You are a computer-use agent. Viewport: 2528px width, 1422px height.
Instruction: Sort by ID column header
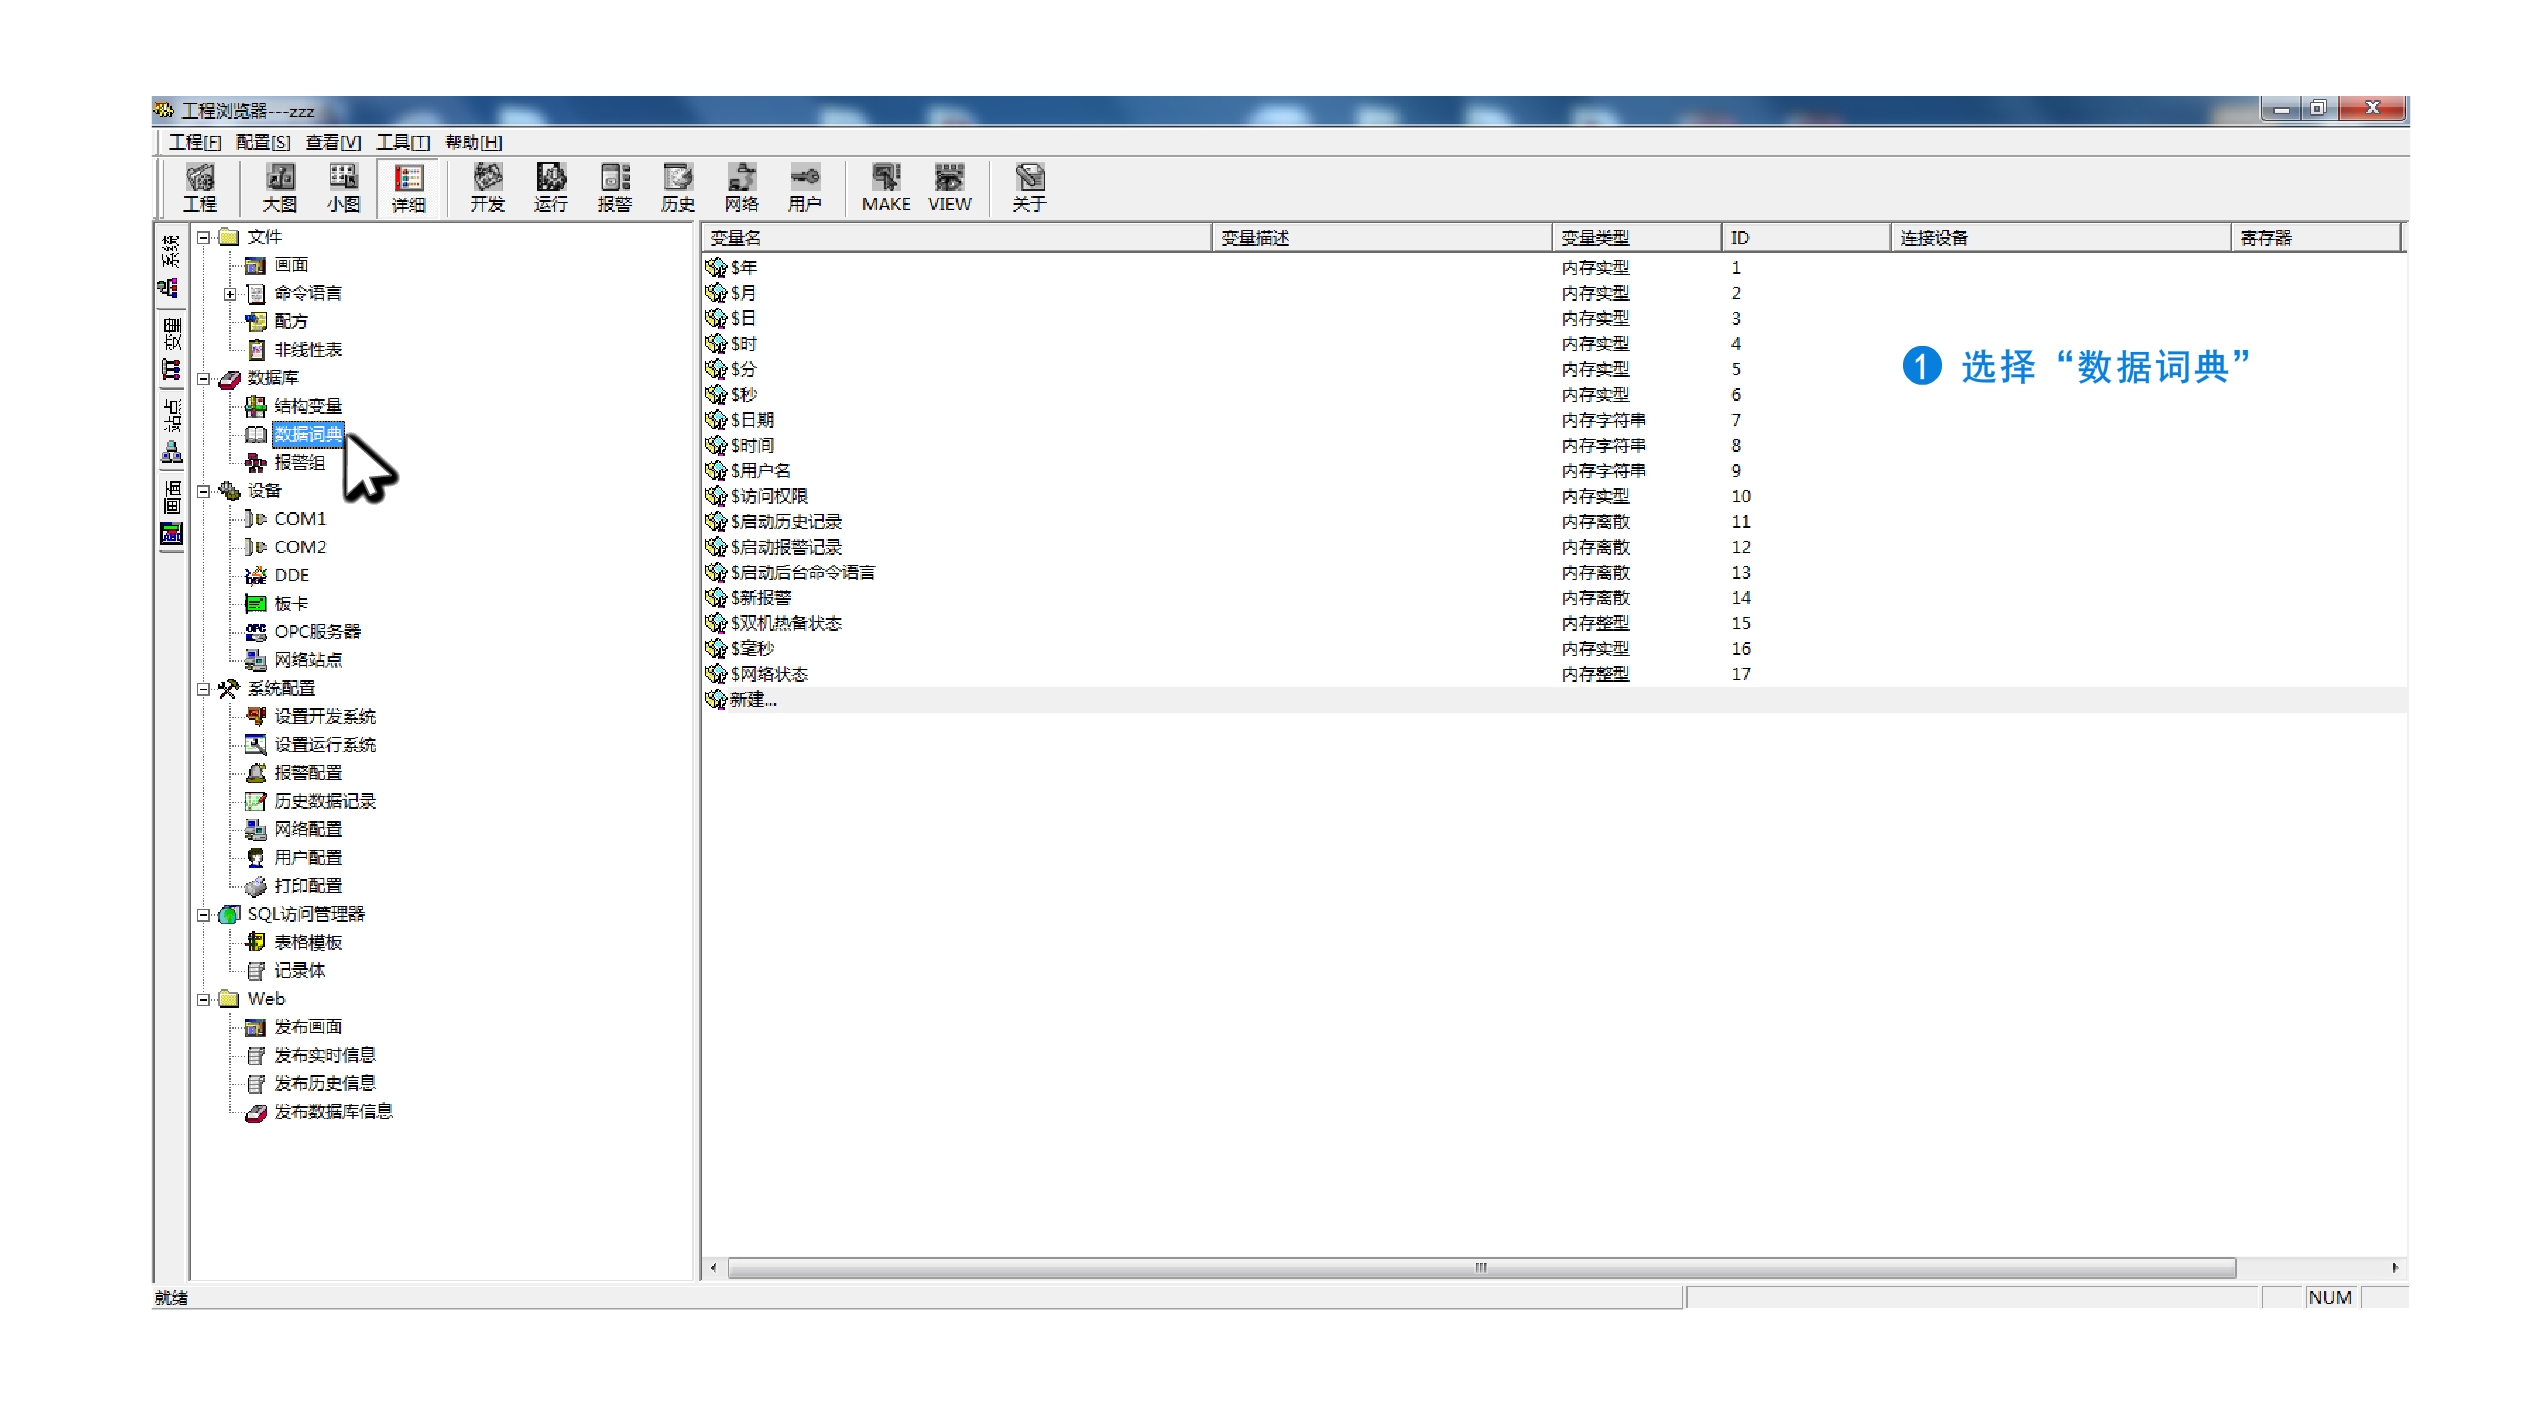tap(1806, 238)
